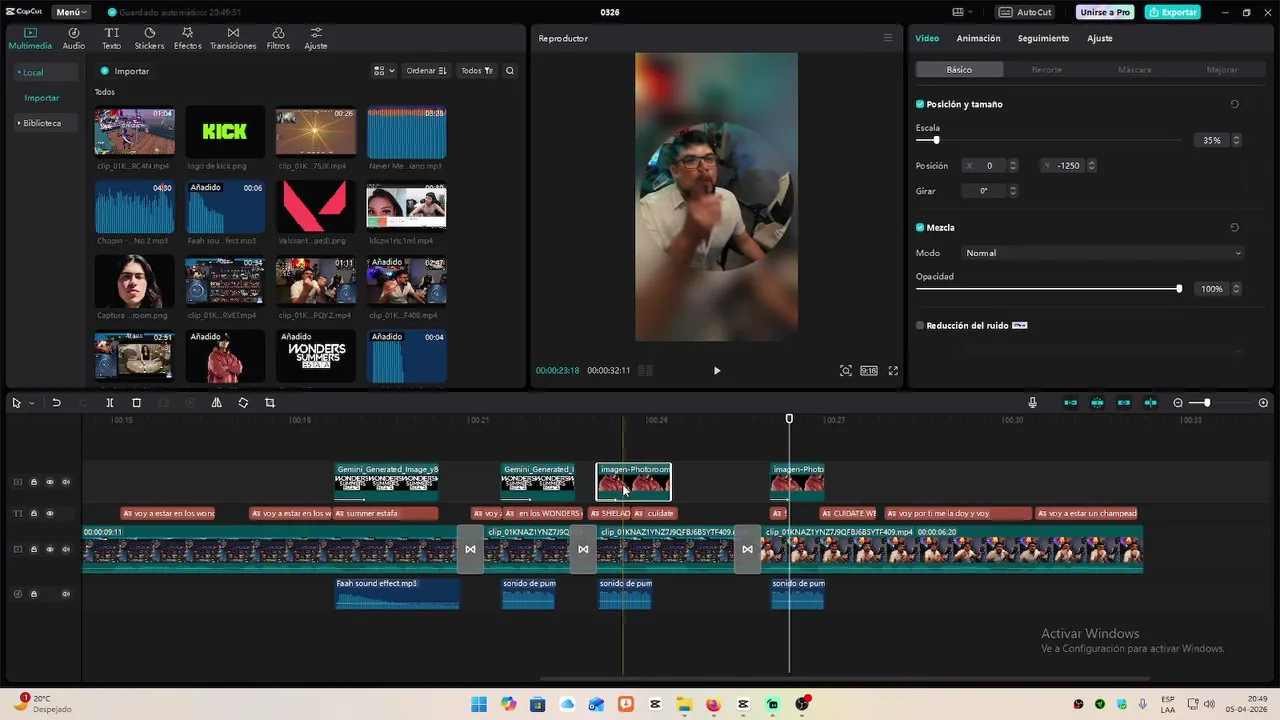Image resolution: width=1280 pixels, height=720 pixels.
Task: Mute the main video track audio
Action: 66,549
